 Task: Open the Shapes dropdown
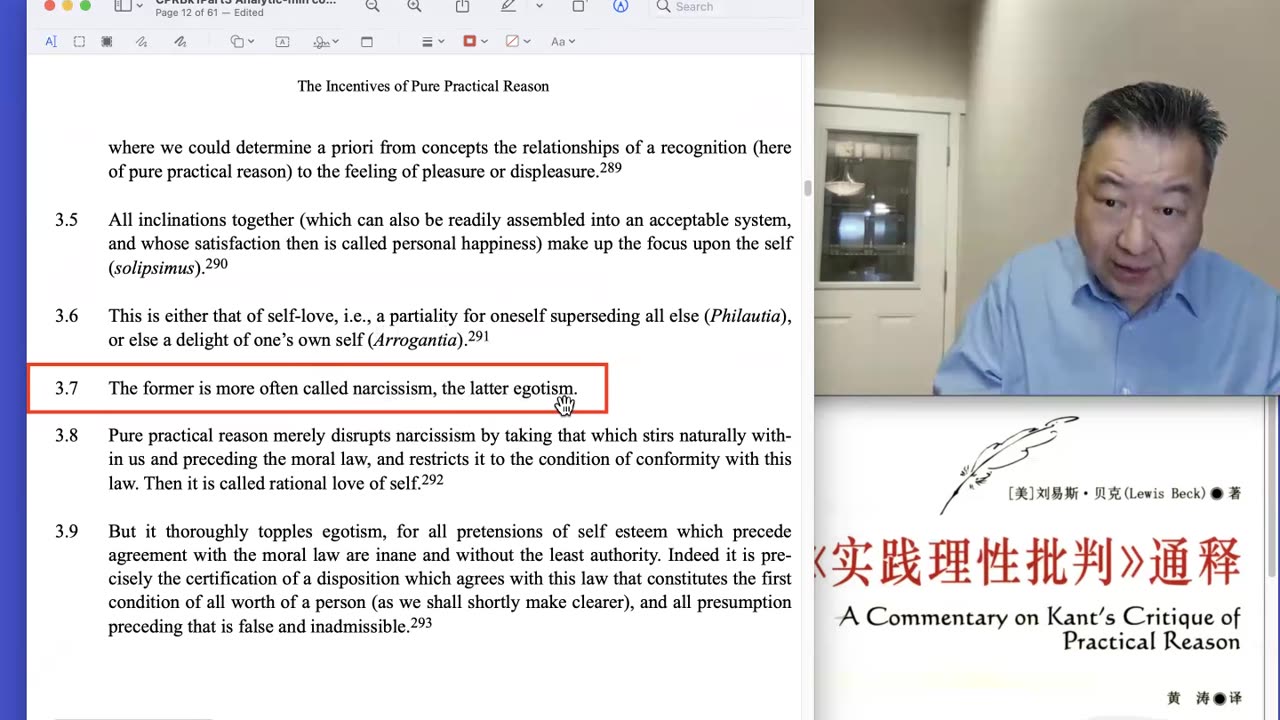click(242, 41)
